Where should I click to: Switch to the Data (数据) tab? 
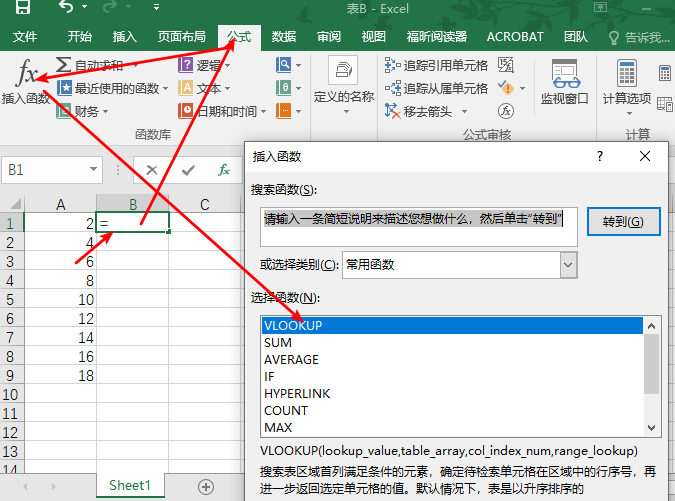click(284, 37)
